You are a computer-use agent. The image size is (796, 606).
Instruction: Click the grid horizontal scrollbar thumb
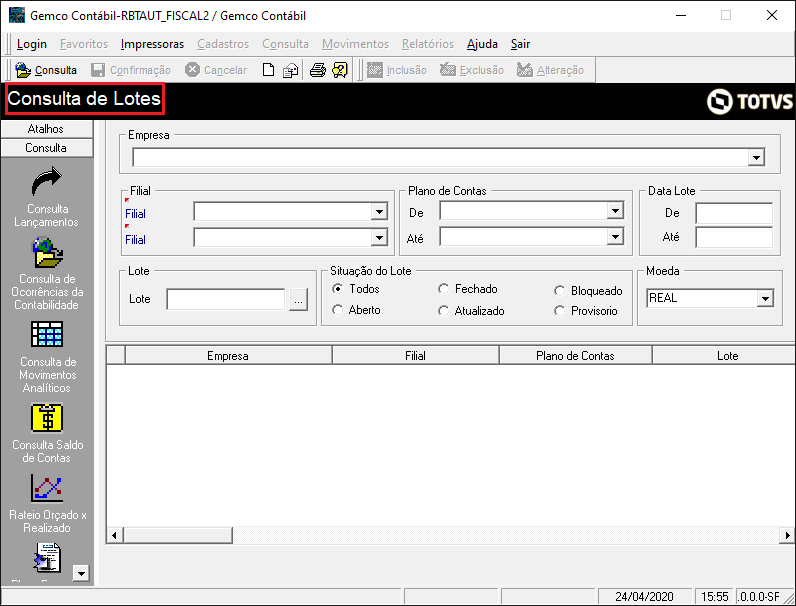coord(178,535)
